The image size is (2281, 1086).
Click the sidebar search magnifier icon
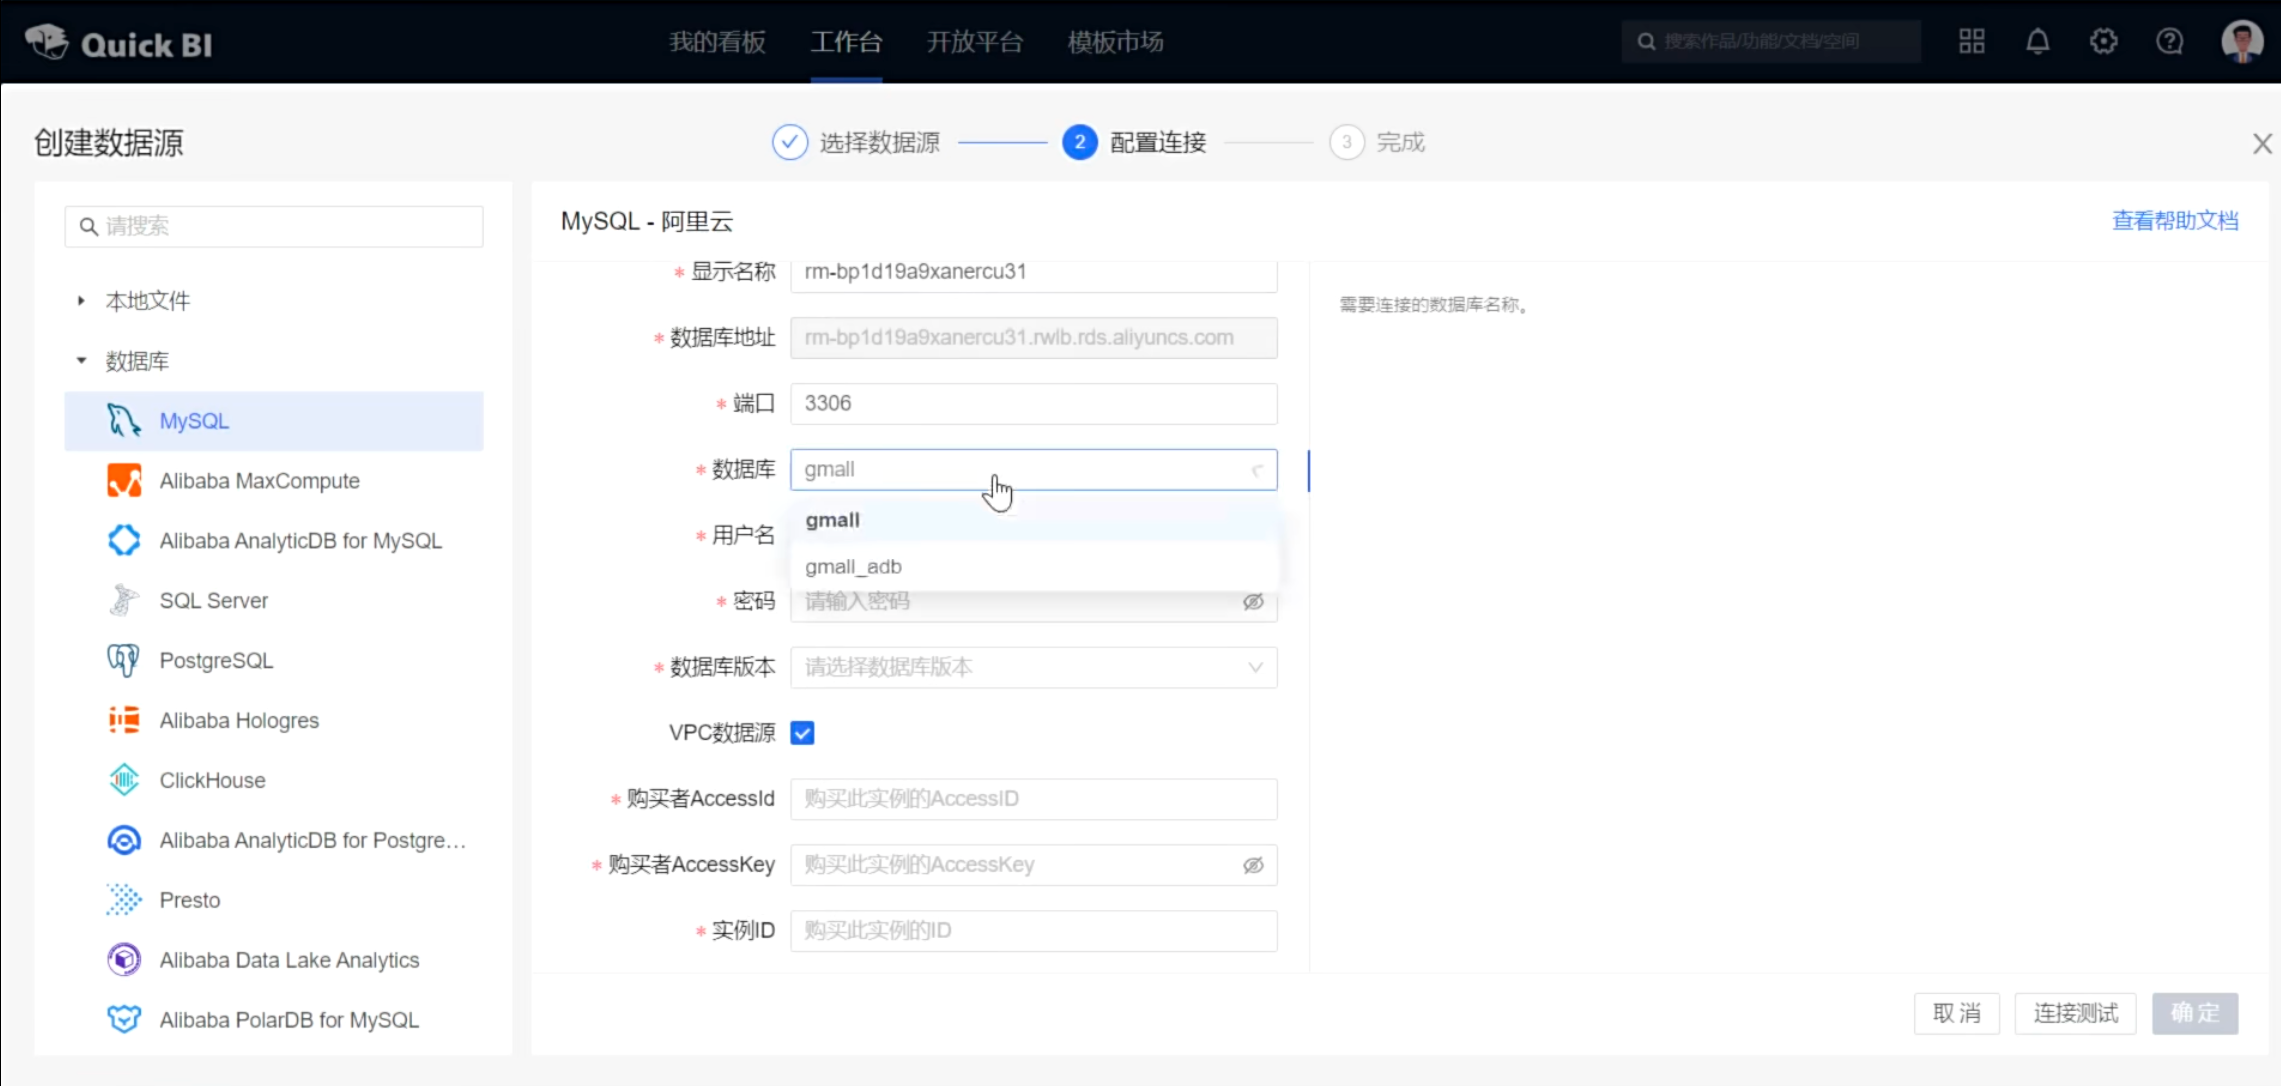click(x=89, y=227)
